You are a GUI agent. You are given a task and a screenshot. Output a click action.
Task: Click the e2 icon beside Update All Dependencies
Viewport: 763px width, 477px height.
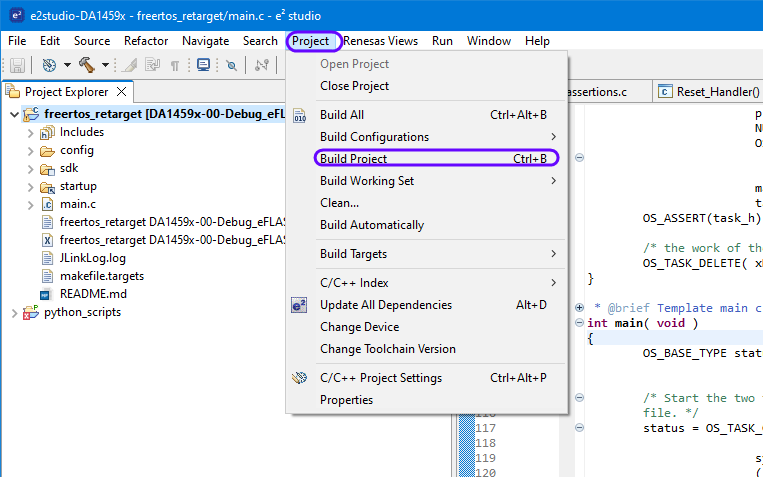click(299, 305)
